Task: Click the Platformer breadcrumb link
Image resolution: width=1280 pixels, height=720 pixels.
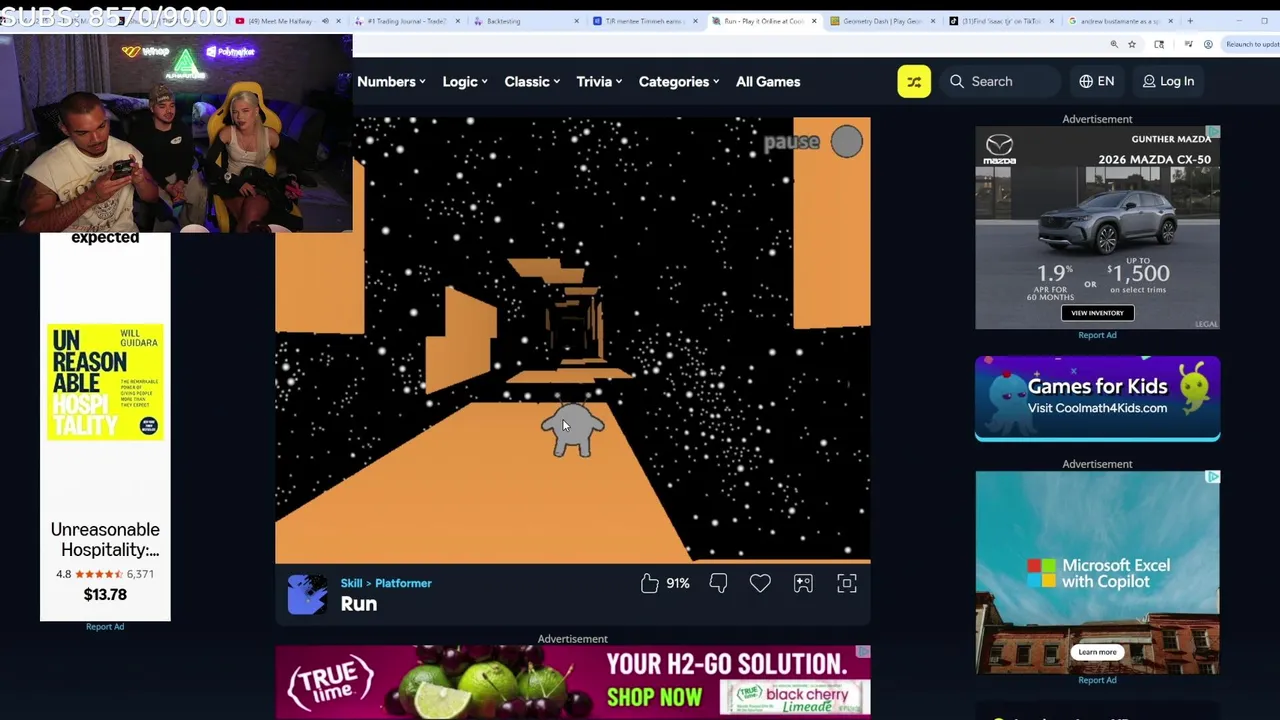Action: [403, 583]
